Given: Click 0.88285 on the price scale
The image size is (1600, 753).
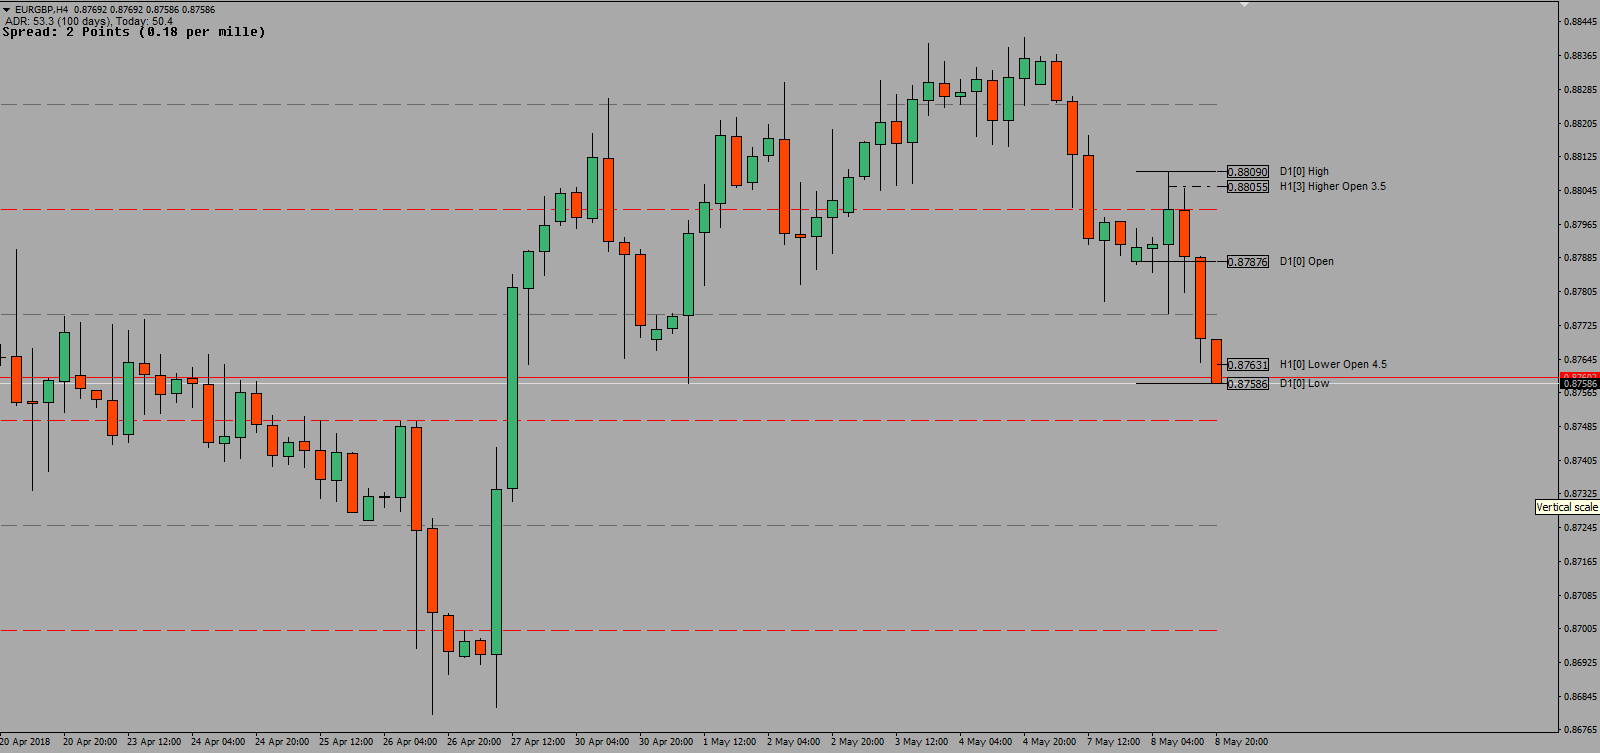Looking at the screenshot, I should click(x=1580, y=90).
